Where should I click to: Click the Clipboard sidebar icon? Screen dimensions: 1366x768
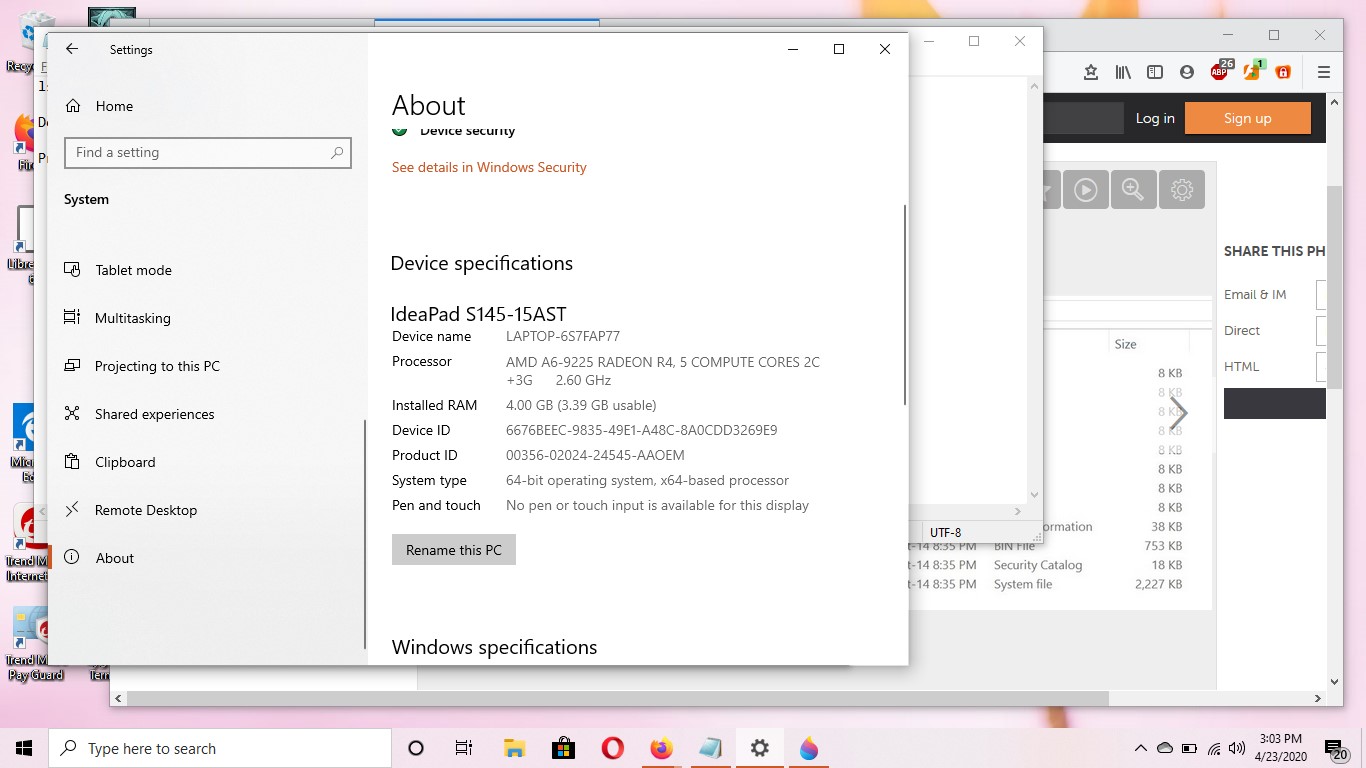[72, 462]
